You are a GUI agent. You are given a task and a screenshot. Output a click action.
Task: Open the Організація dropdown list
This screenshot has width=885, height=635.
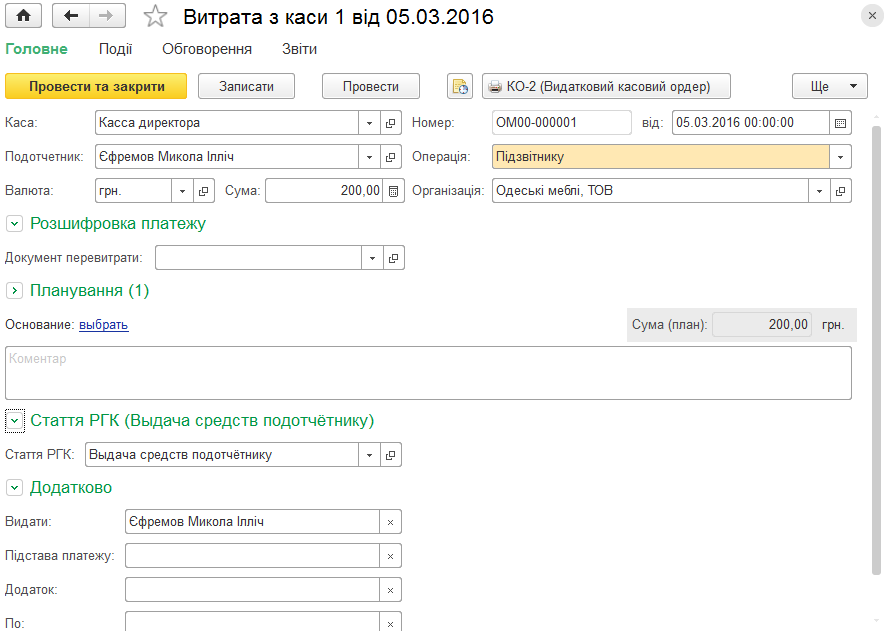click(x=819, y=191)
